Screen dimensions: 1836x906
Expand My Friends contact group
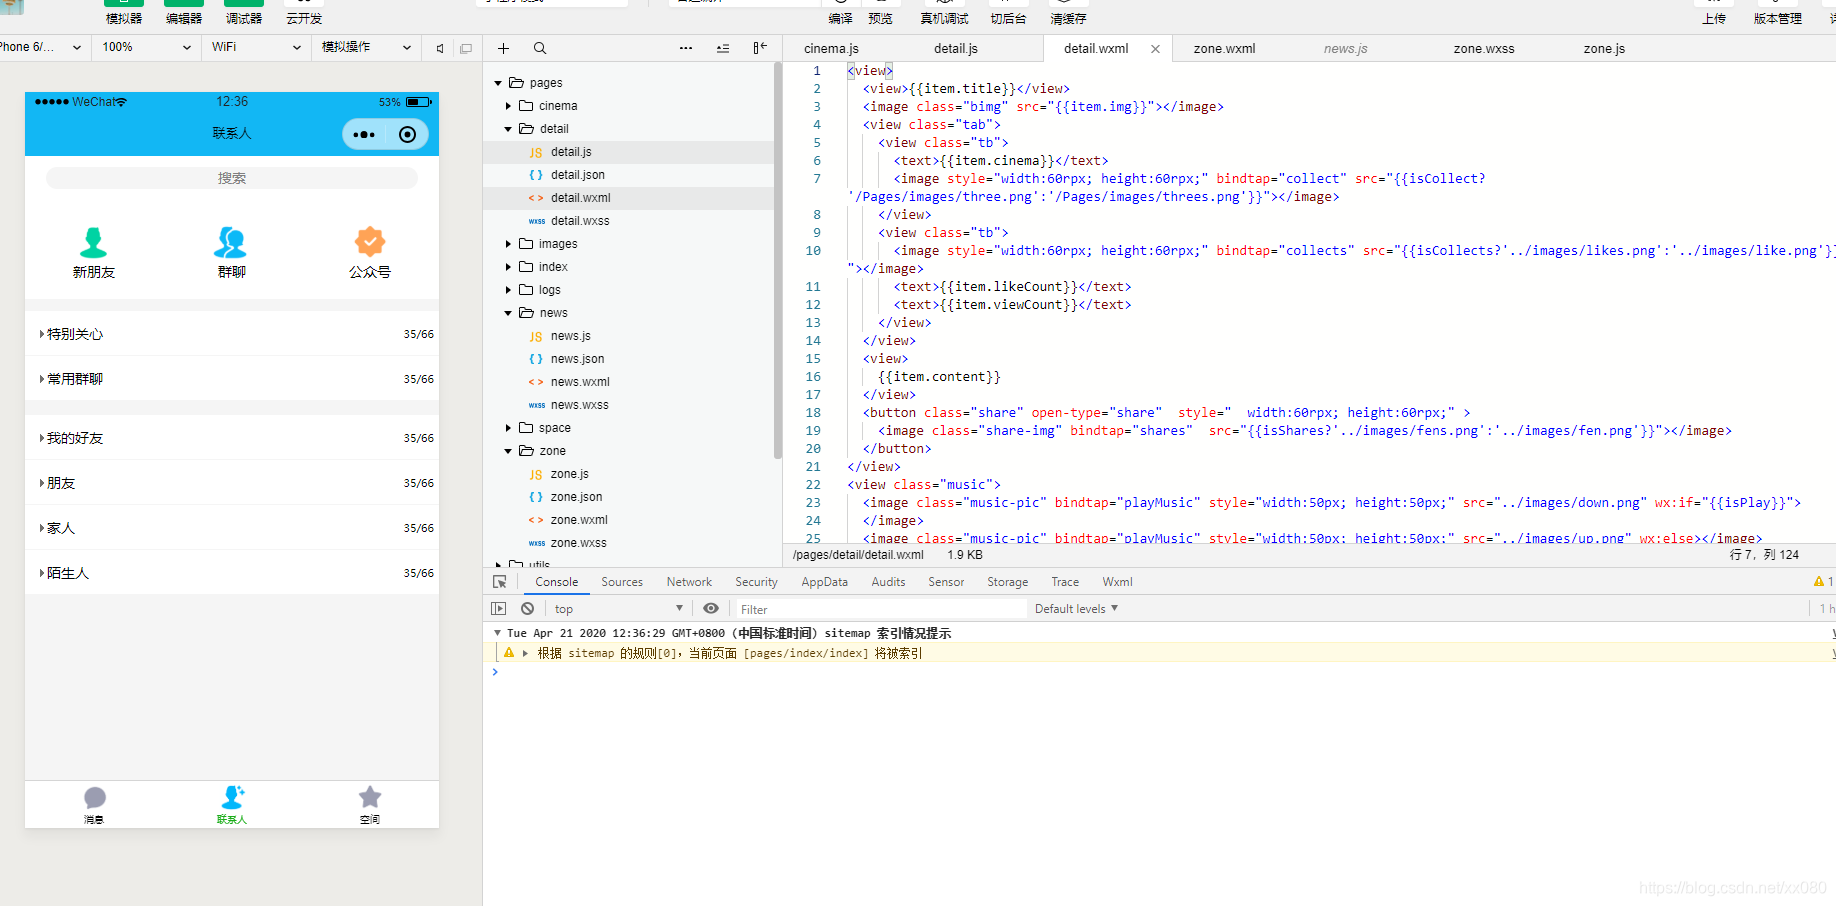click(x=232, y=438)
